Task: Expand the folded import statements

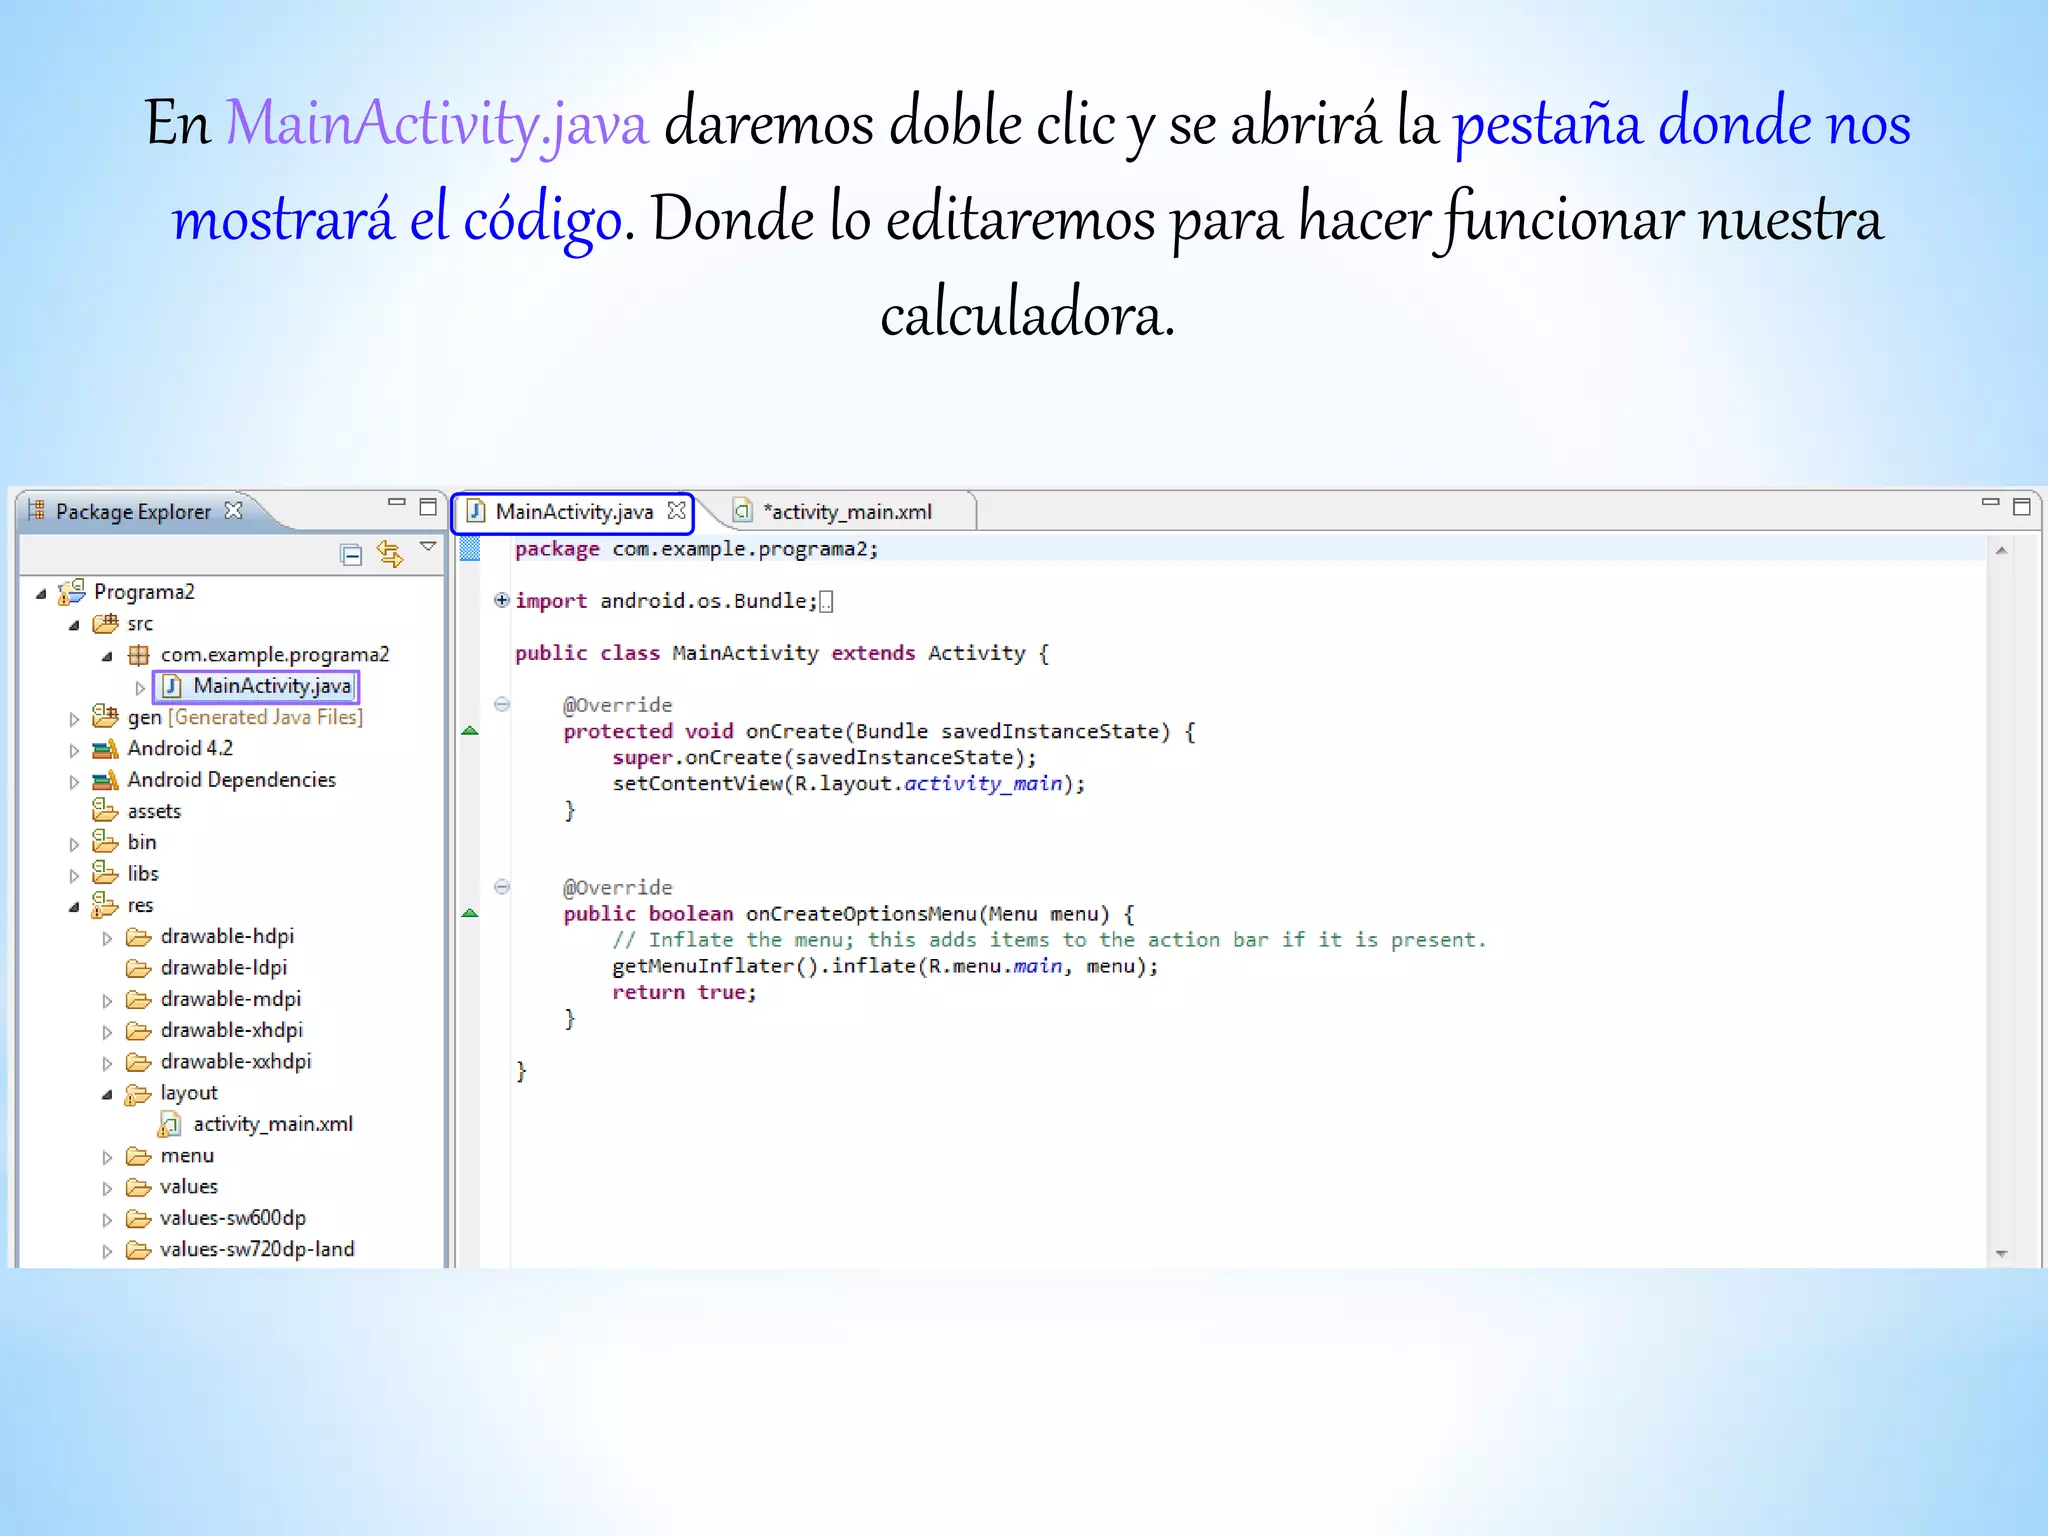Action: (x=502, y=600)
